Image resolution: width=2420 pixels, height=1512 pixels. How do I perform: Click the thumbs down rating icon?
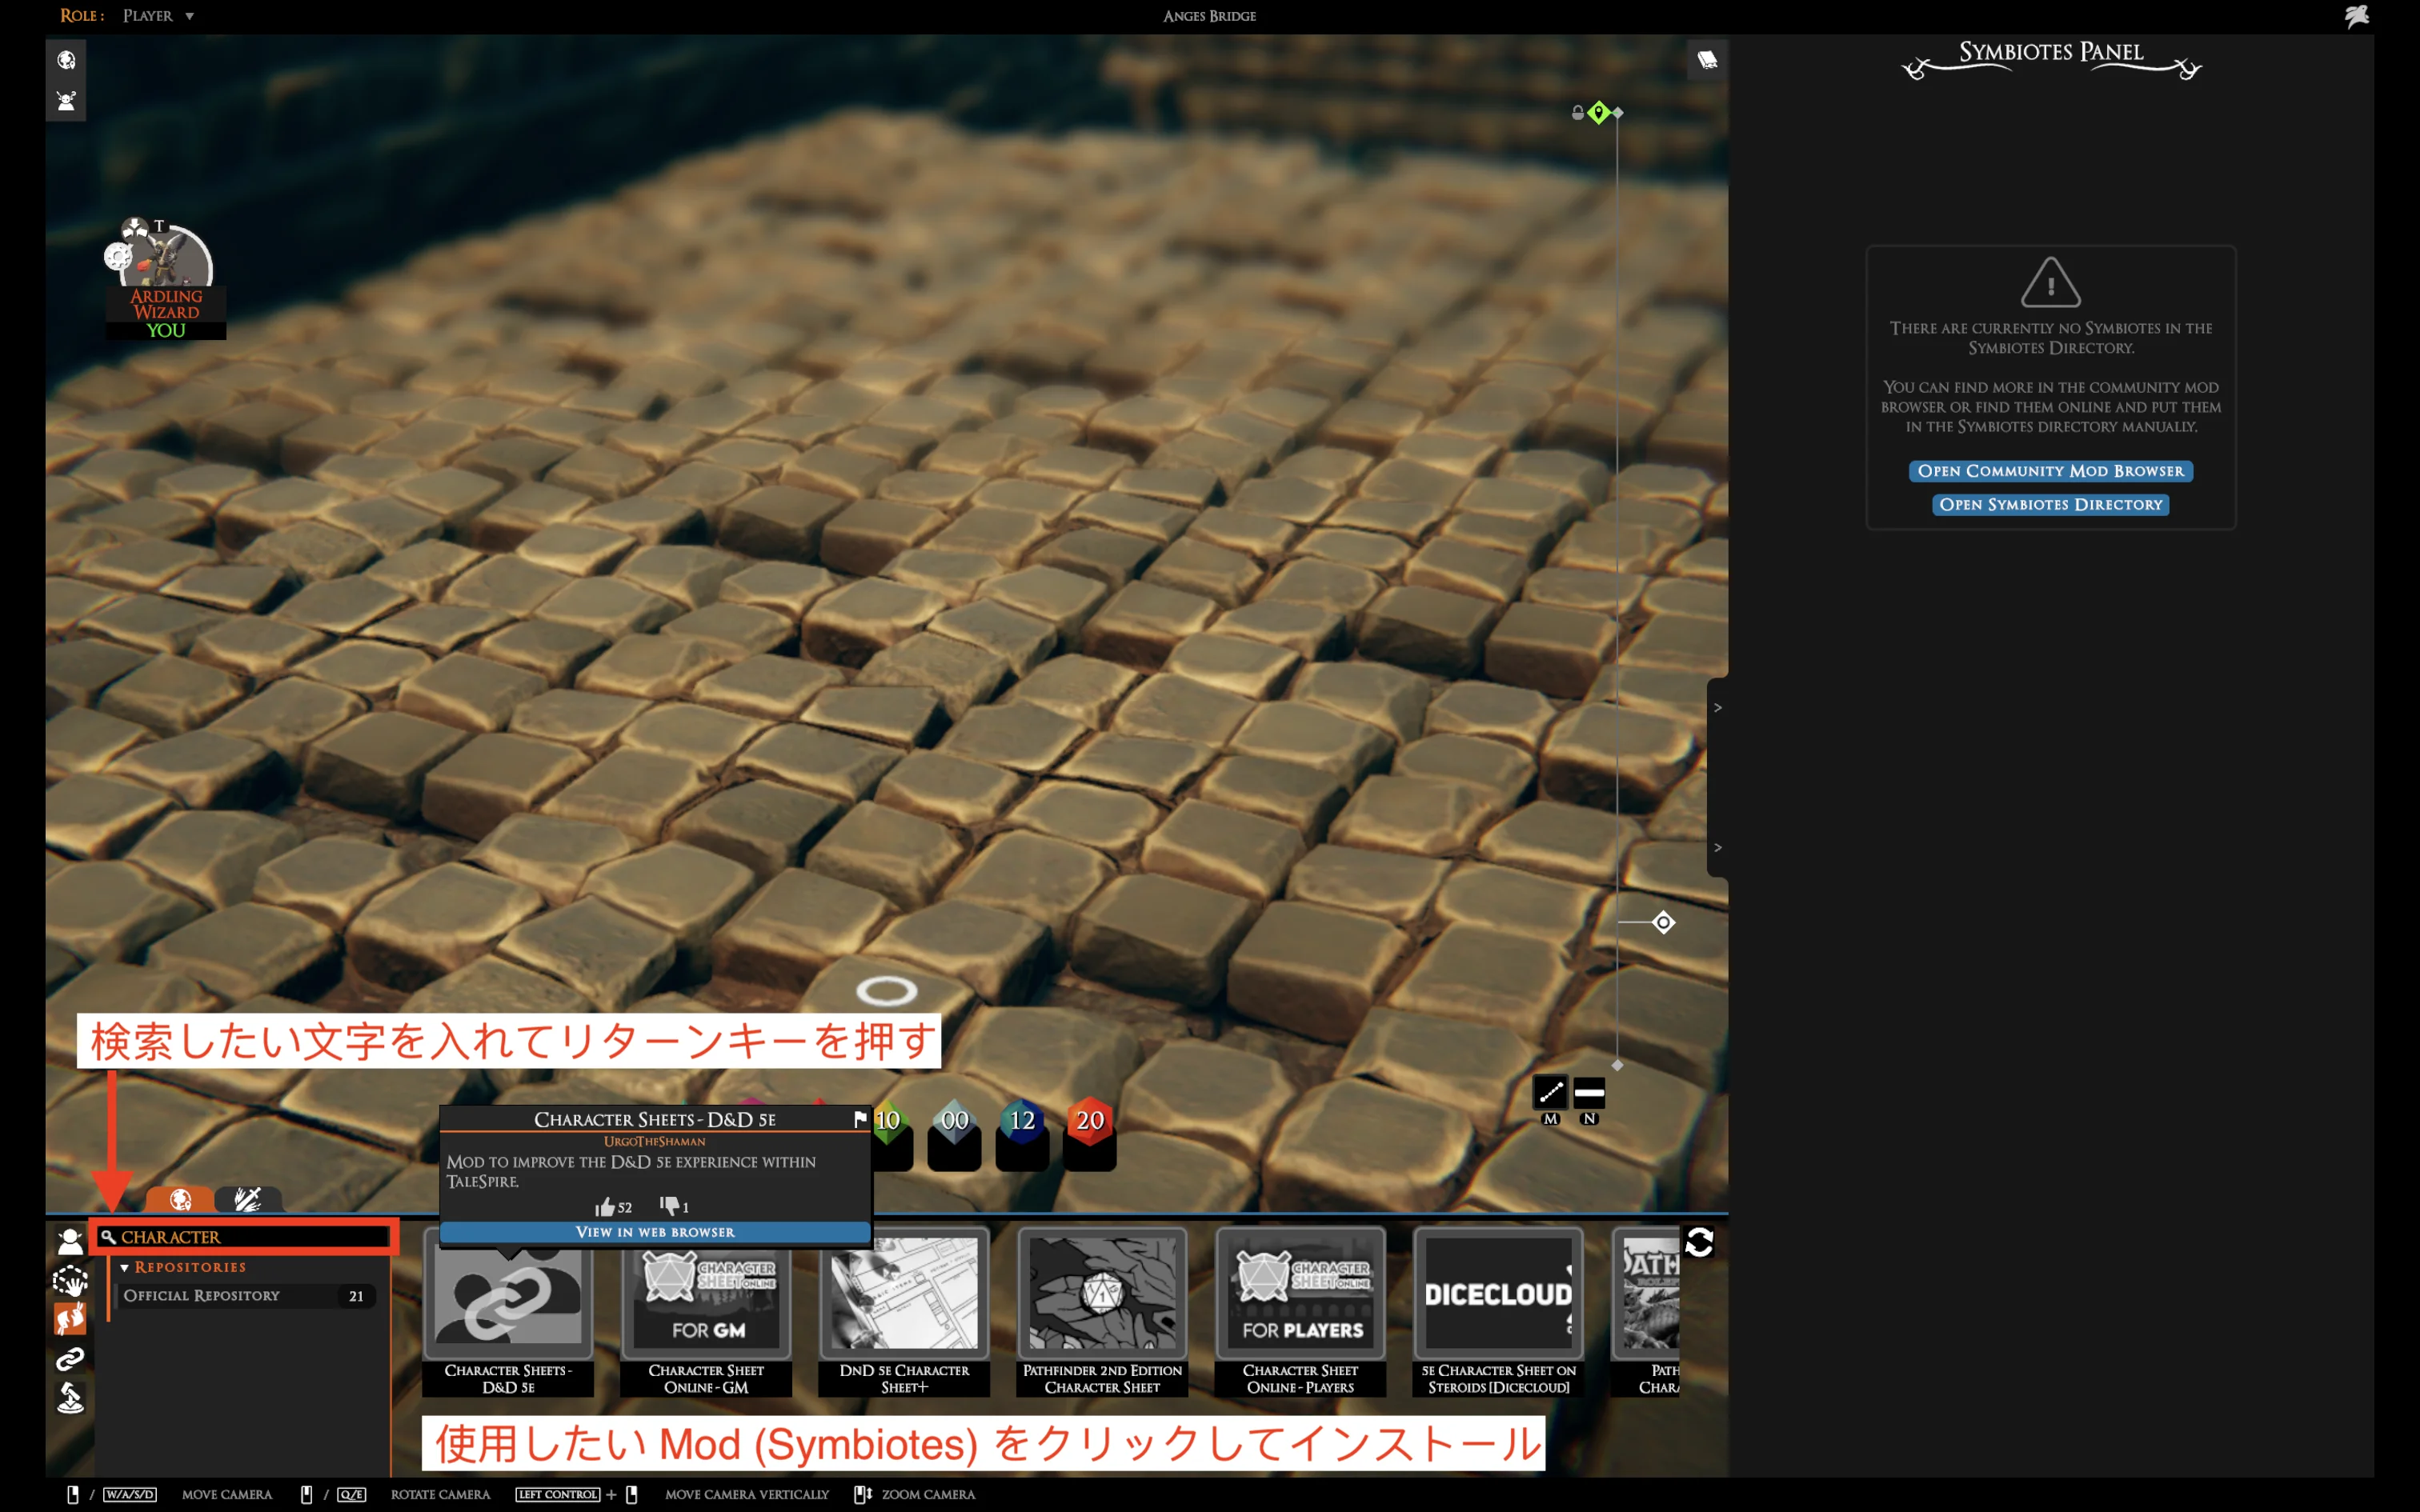(x=669, y=1206)
